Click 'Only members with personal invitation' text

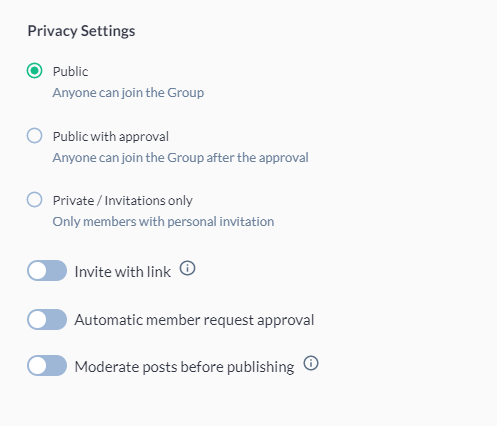pyautogui.click(x=163, y=221)
